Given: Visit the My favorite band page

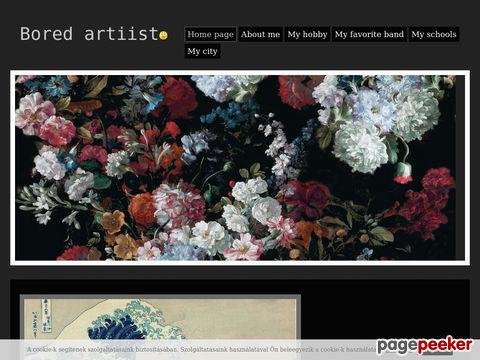Looking at the screenshot, I should click(x=369, y=34).
